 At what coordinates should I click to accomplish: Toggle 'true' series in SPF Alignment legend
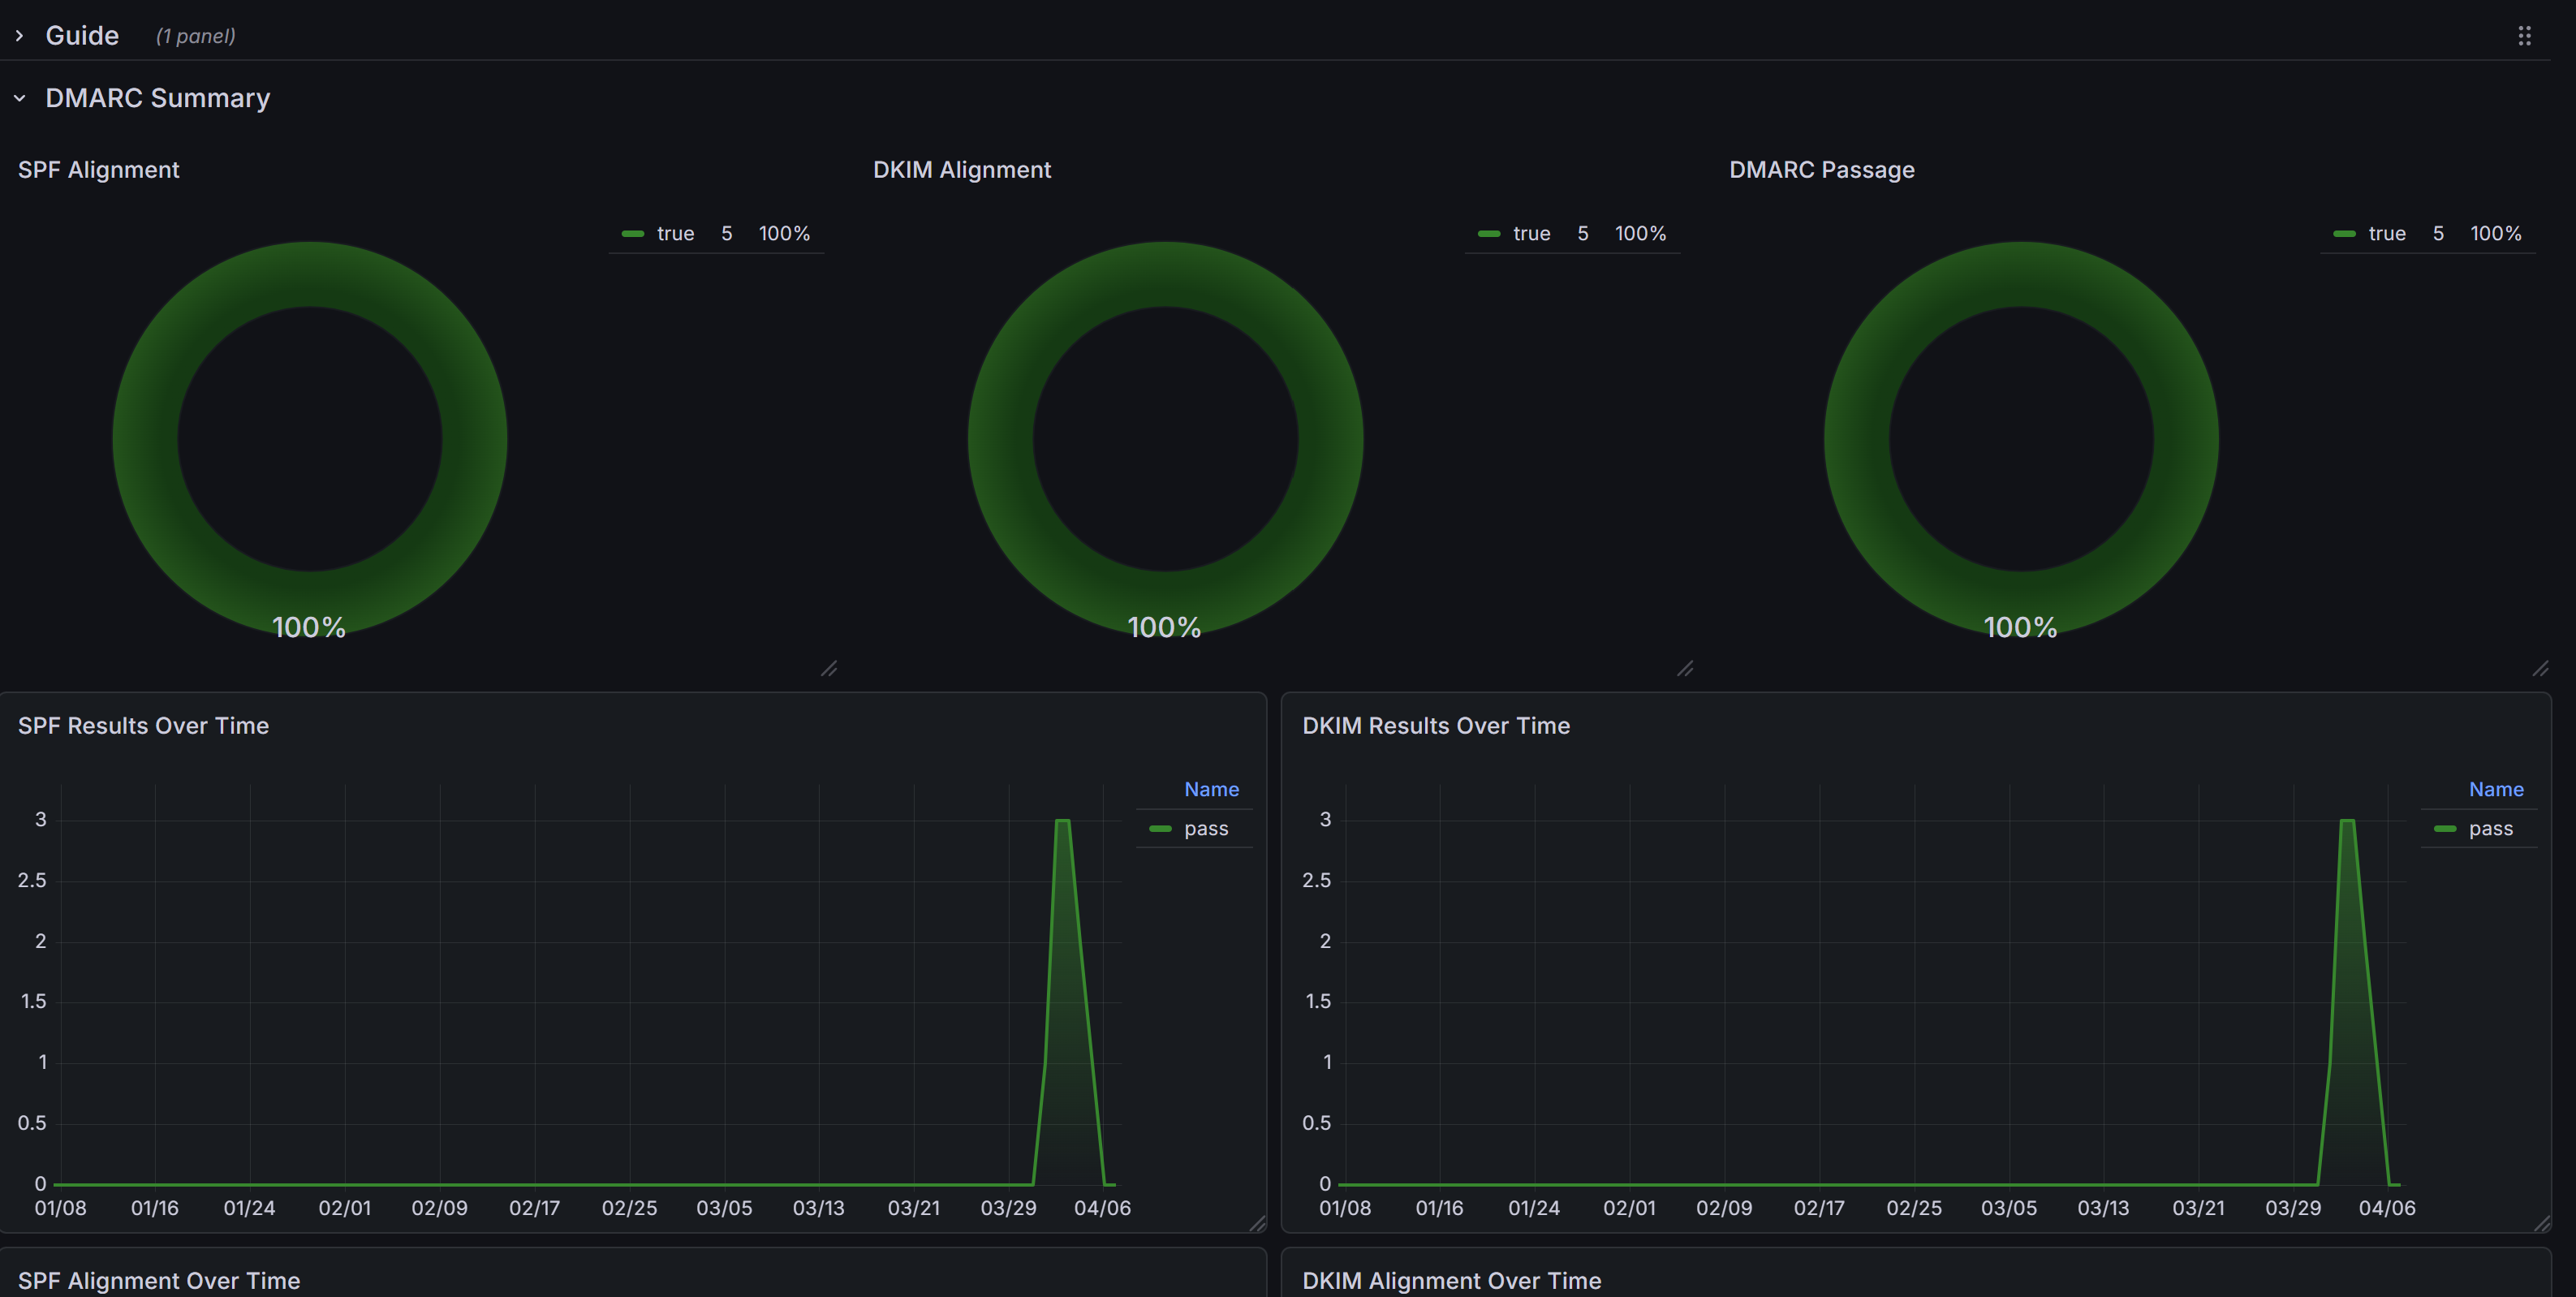tap(675, 233)
